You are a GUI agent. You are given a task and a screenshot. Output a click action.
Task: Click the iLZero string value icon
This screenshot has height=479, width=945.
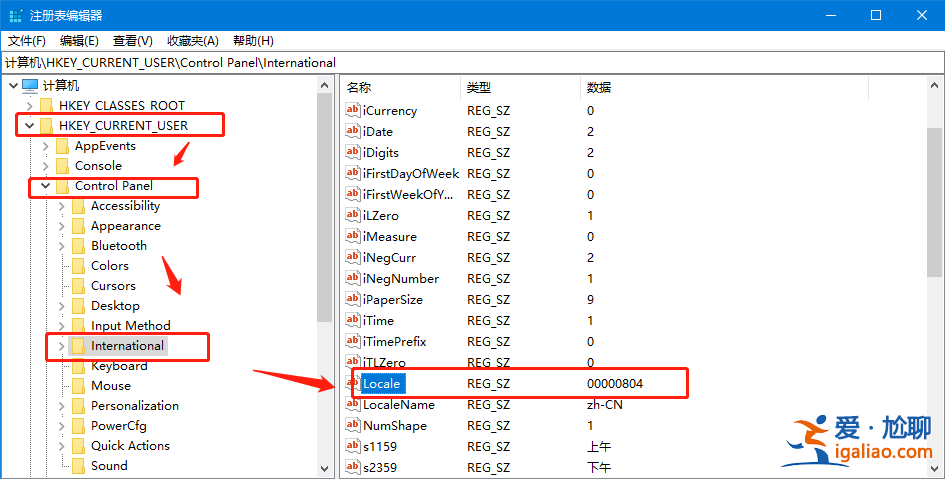(x=353, y=215)
